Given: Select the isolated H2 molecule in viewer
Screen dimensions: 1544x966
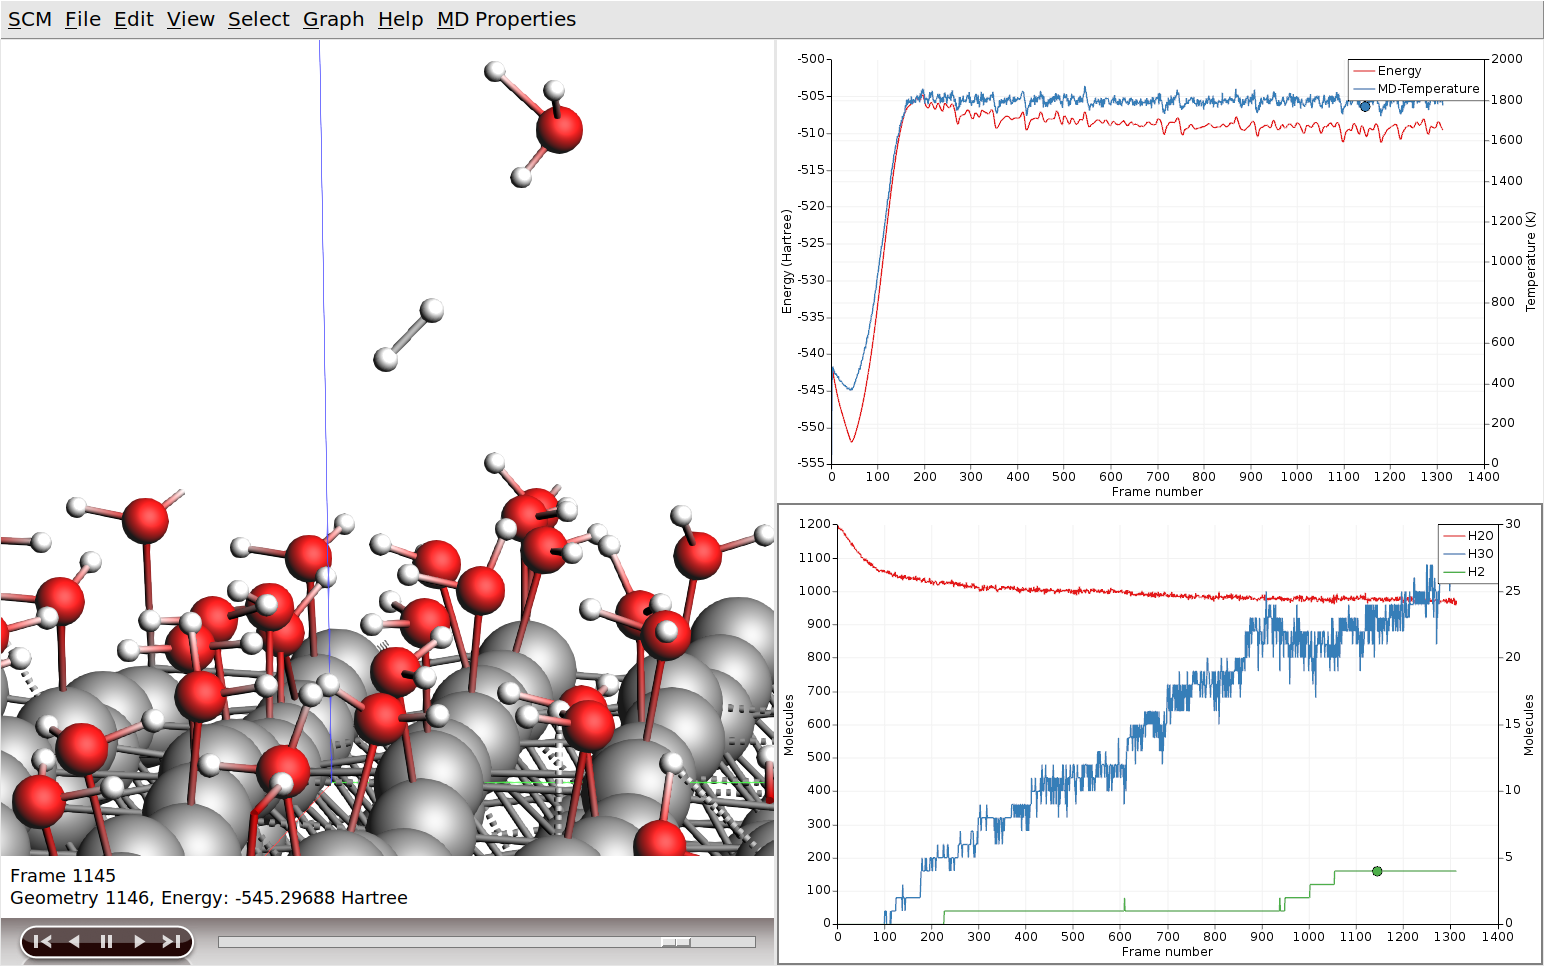Looking at the screenshot, I should tap(408, 335).
